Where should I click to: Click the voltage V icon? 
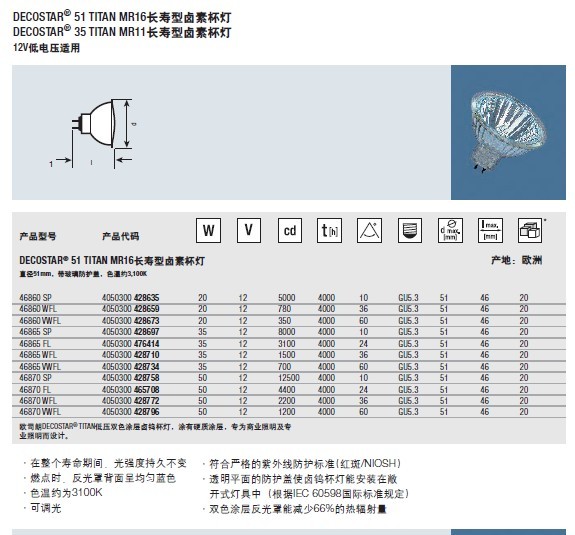tap(249, 230)
